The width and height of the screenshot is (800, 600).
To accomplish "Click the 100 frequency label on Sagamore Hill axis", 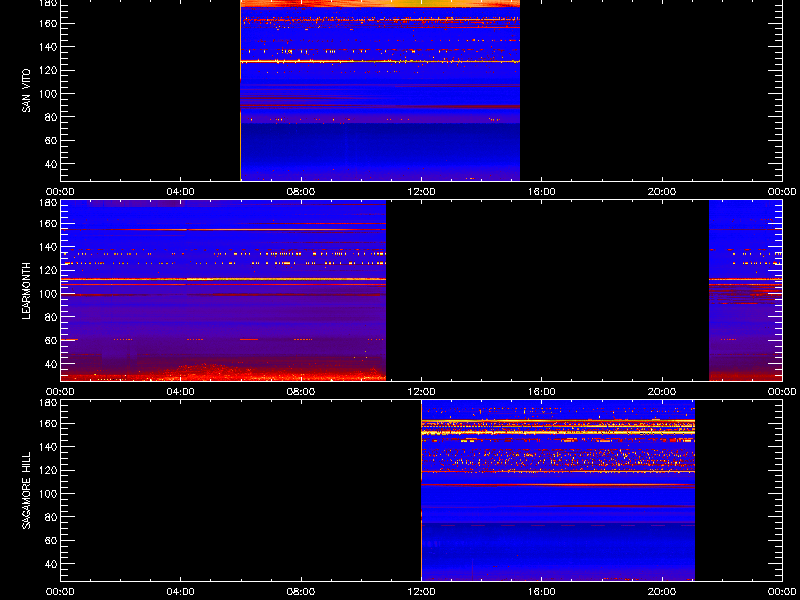I will click(48, 493).
